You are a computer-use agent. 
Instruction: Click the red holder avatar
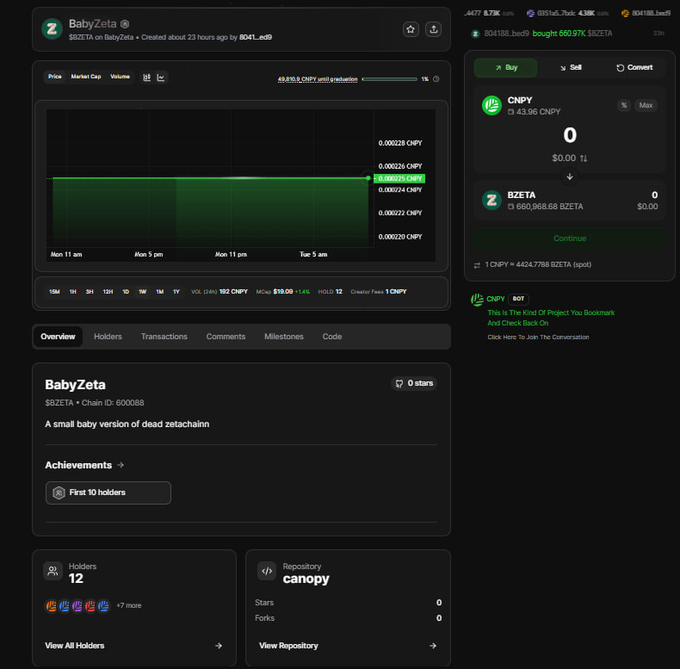point(90,606)
